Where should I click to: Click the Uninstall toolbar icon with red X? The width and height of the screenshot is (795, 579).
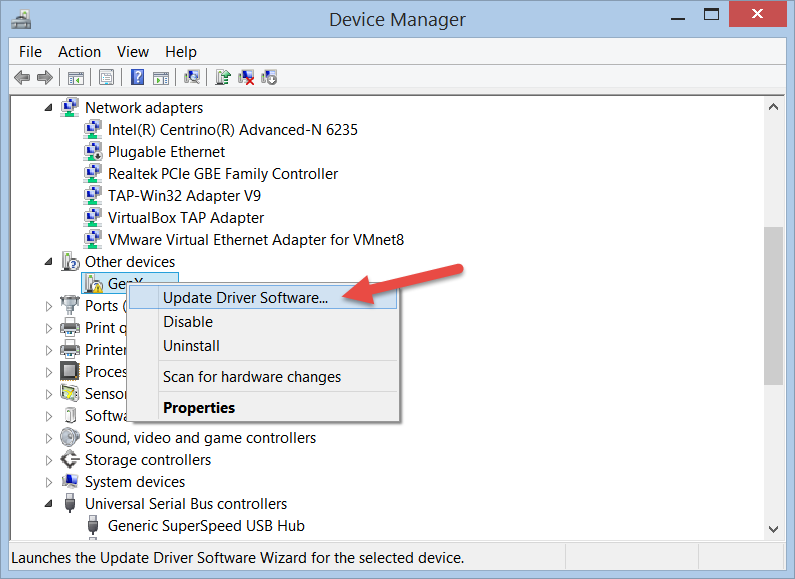point(246,77)
